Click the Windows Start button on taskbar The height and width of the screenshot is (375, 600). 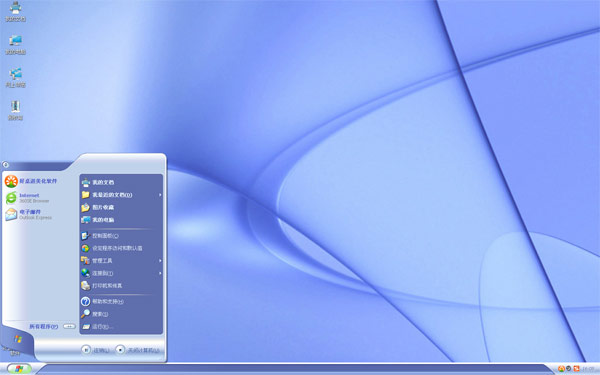click(19, 369)
